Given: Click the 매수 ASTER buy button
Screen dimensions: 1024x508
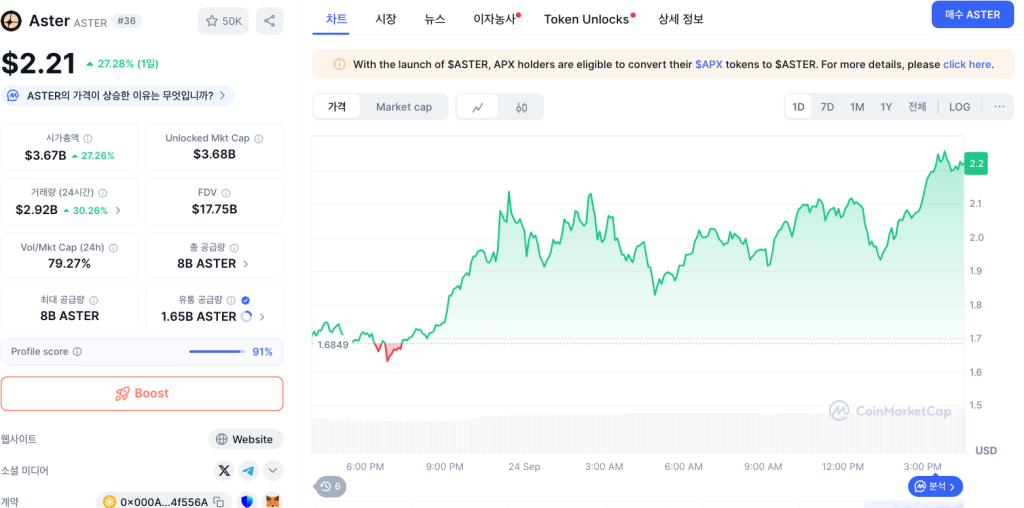Looking at the screenshot, I should 973,14.
